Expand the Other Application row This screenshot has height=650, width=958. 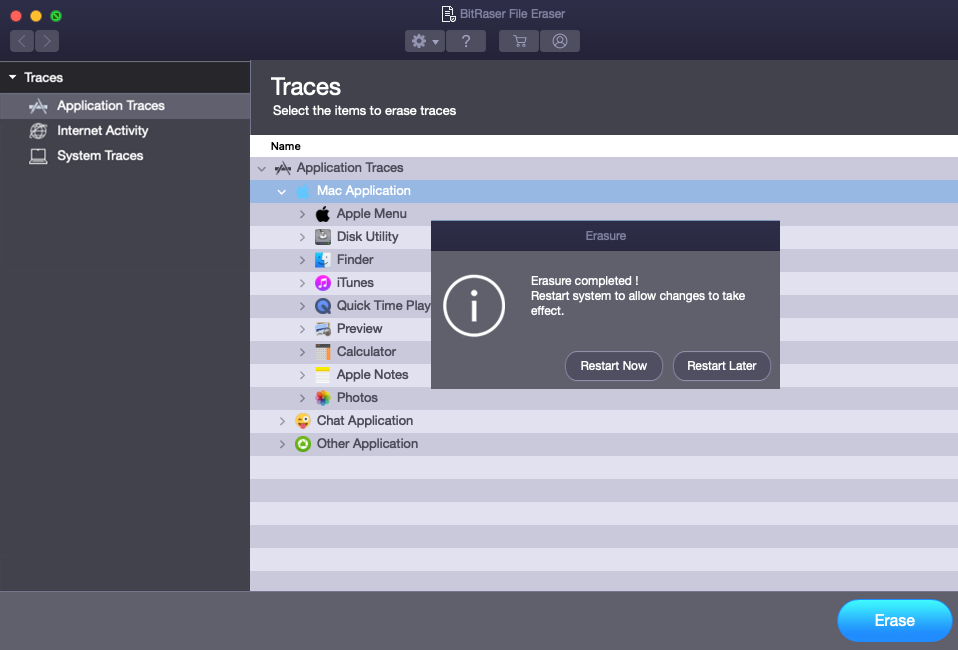click(x=282, y=444)
